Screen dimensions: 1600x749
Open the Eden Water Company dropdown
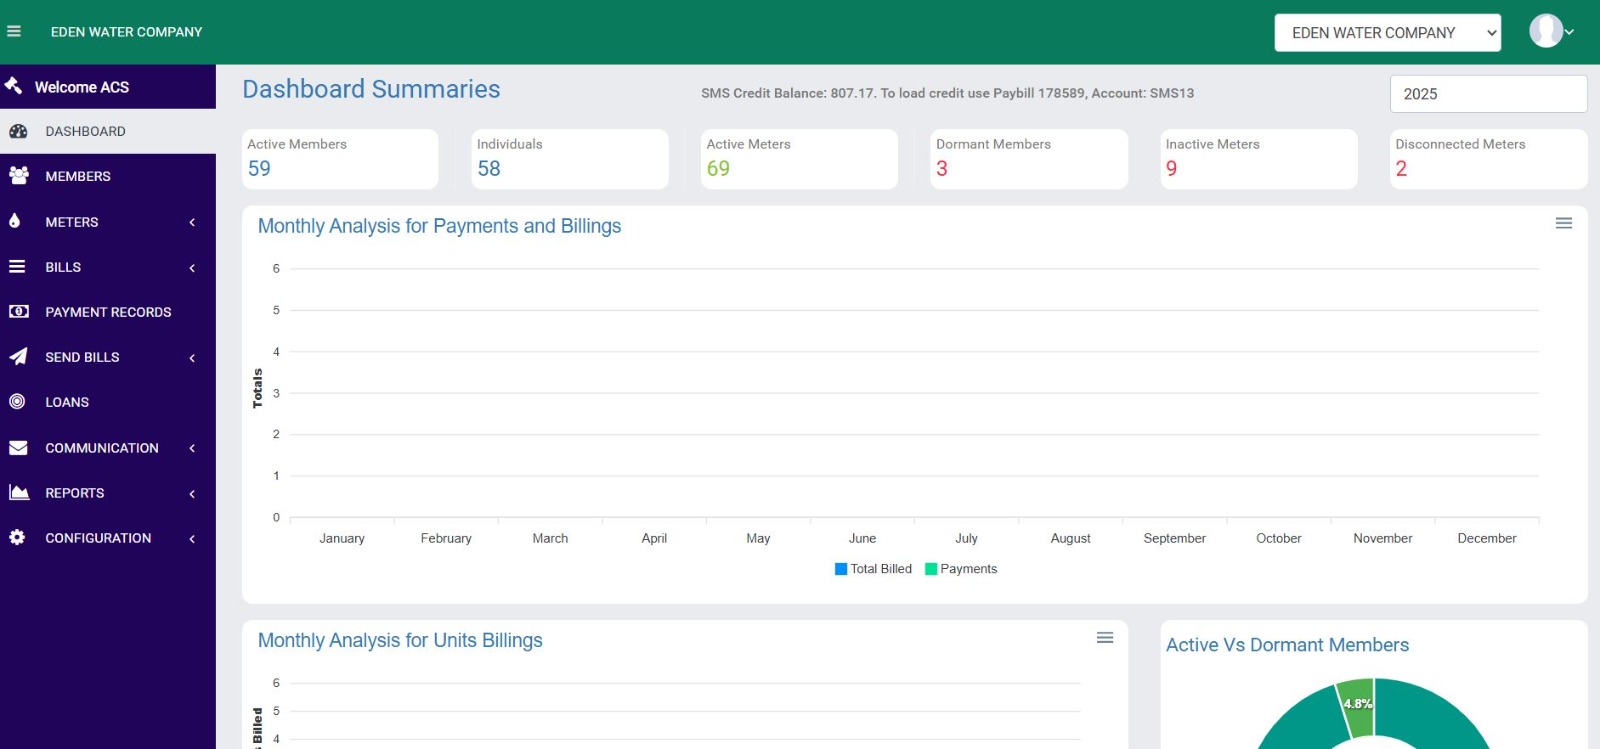click(x=1387, y=33)
